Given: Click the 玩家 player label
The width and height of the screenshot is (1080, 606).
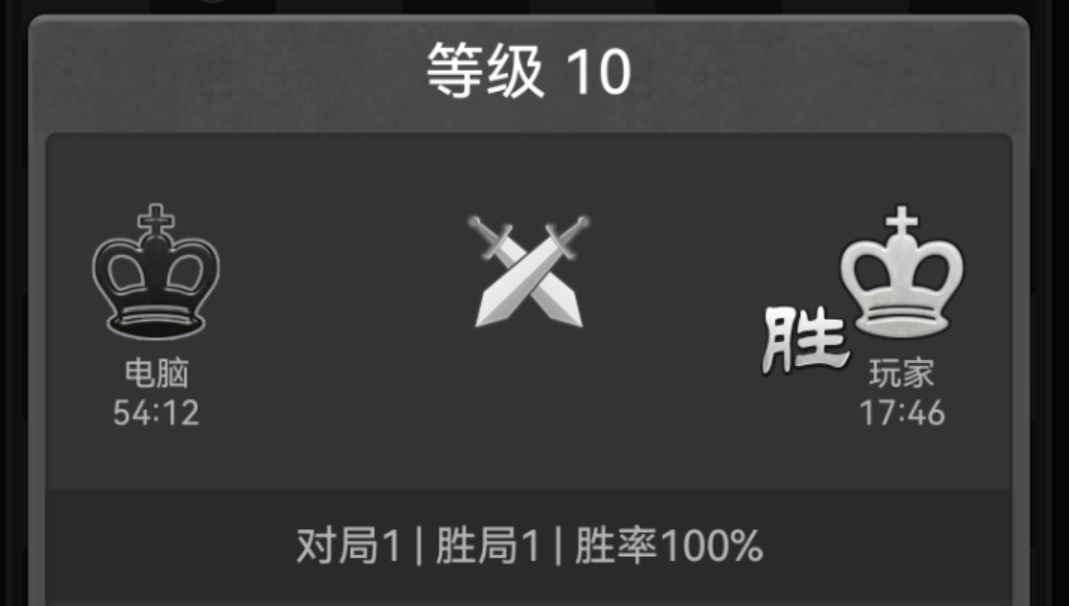Looking at the screenshot, I should 902,374.
